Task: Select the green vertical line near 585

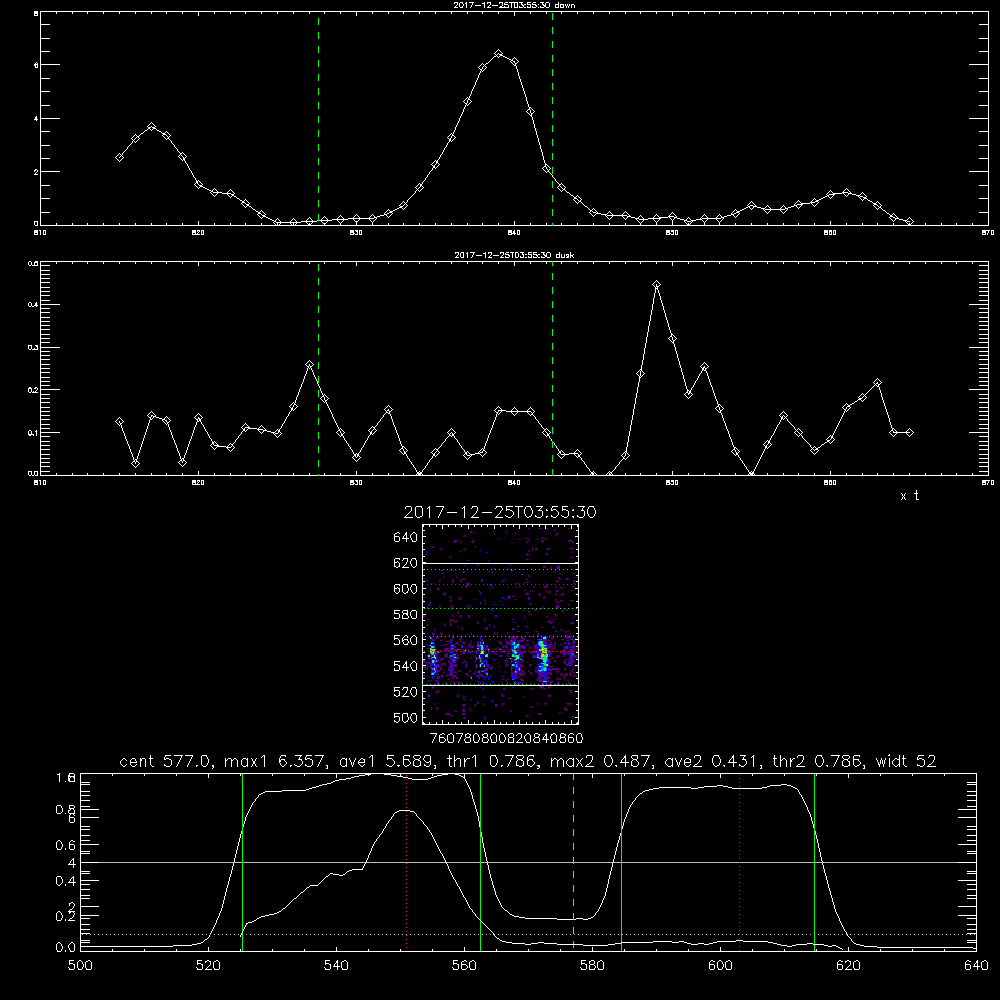Action: coord(621,861)
